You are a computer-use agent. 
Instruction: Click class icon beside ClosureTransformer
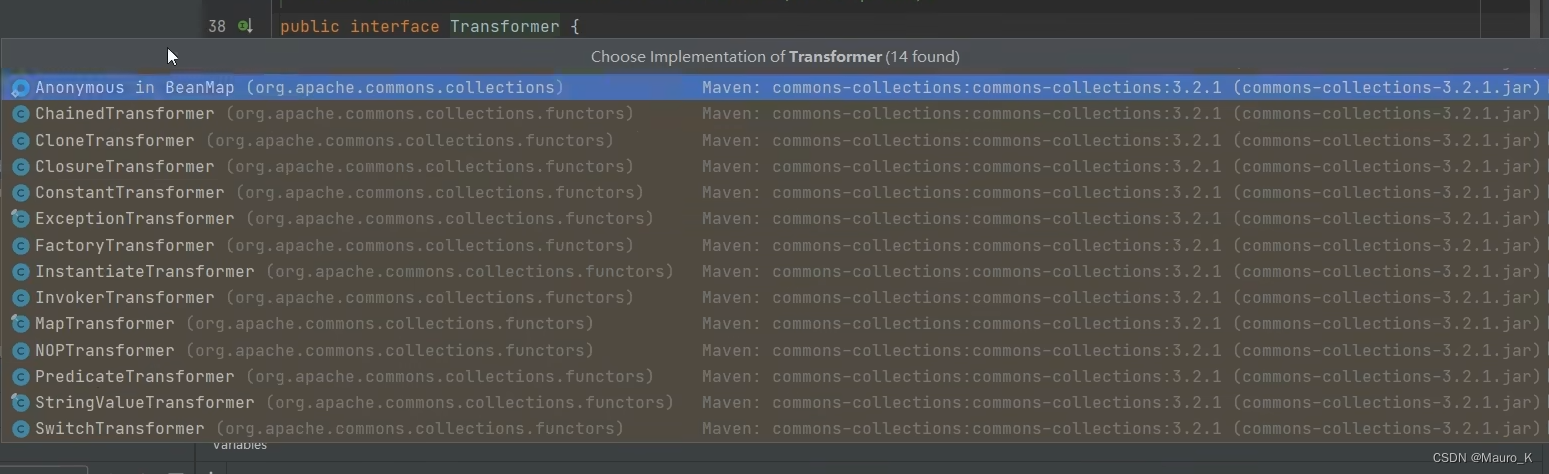20,167
